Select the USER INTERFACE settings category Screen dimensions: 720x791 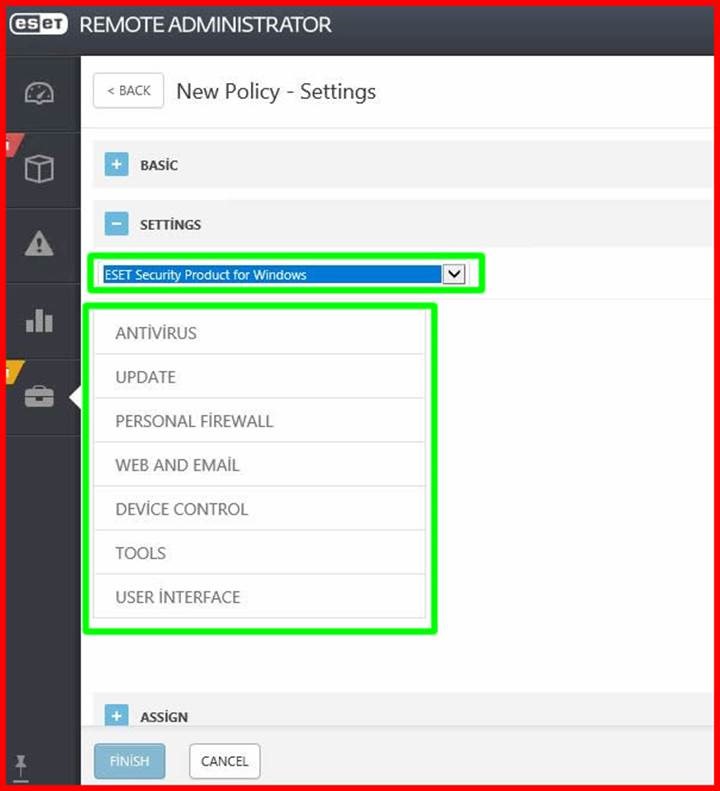pyautogui.click(x=260, y=597)
